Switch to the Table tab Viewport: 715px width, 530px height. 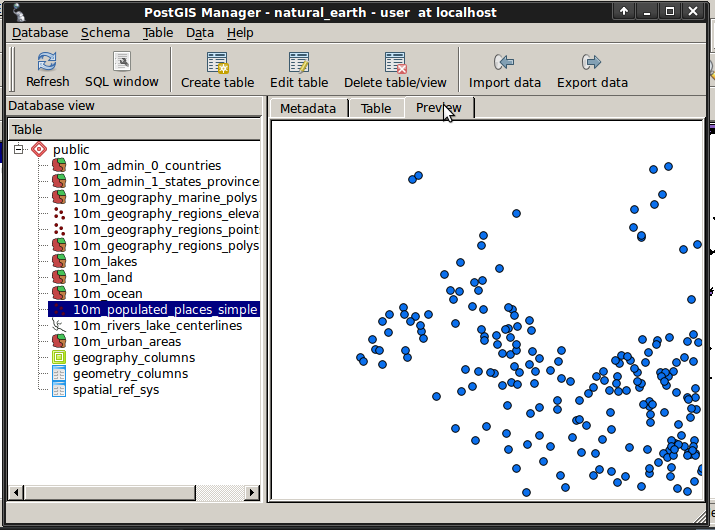(x=376, y=109)
